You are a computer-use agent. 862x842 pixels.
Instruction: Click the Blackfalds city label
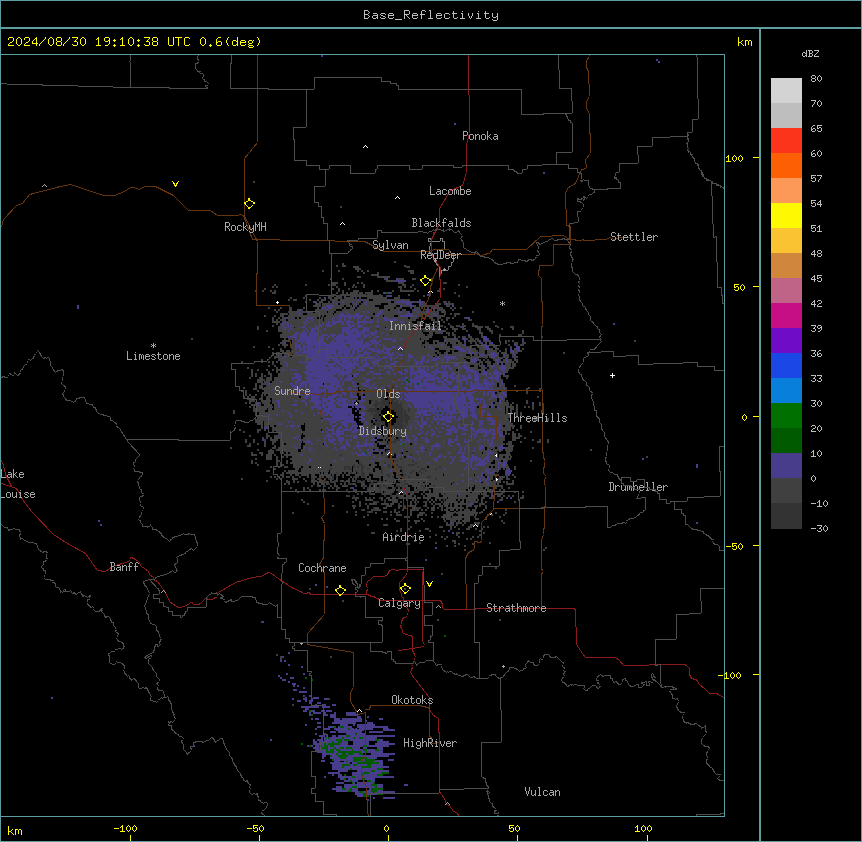click(x=441, y=223)
